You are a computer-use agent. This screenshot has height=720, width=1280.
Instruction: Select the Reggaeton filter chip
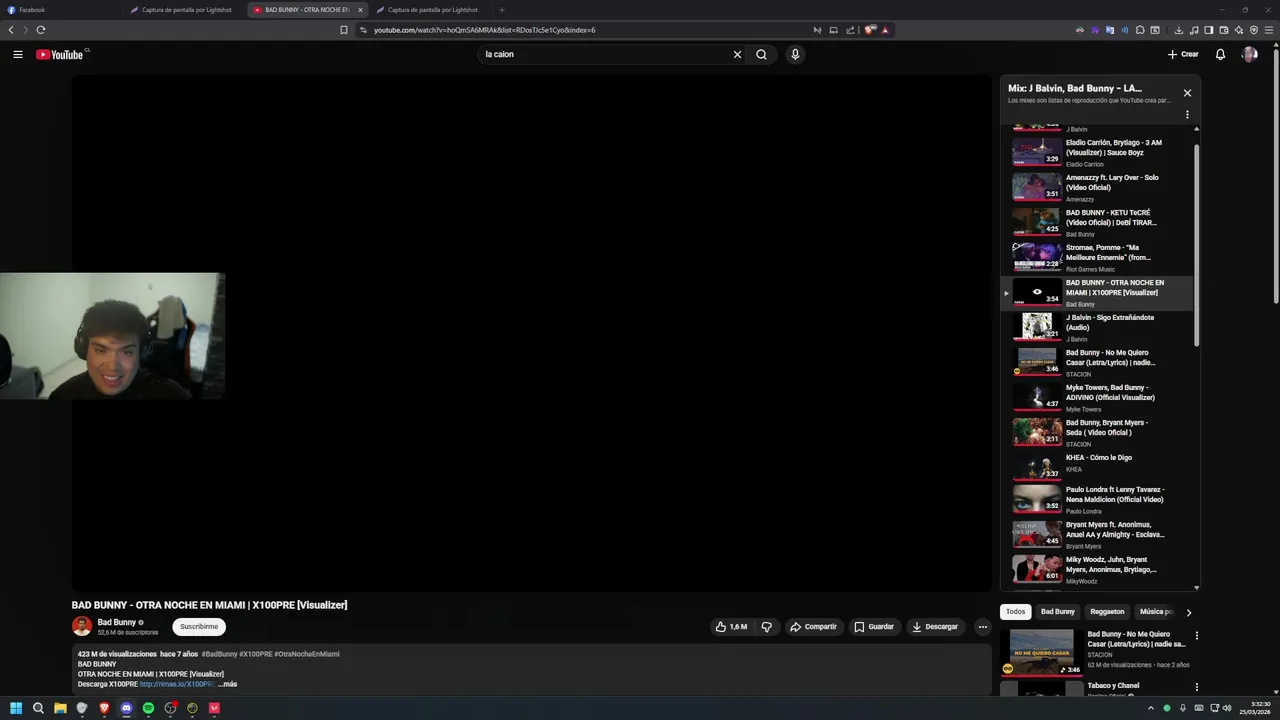[x=1107, y=612]
